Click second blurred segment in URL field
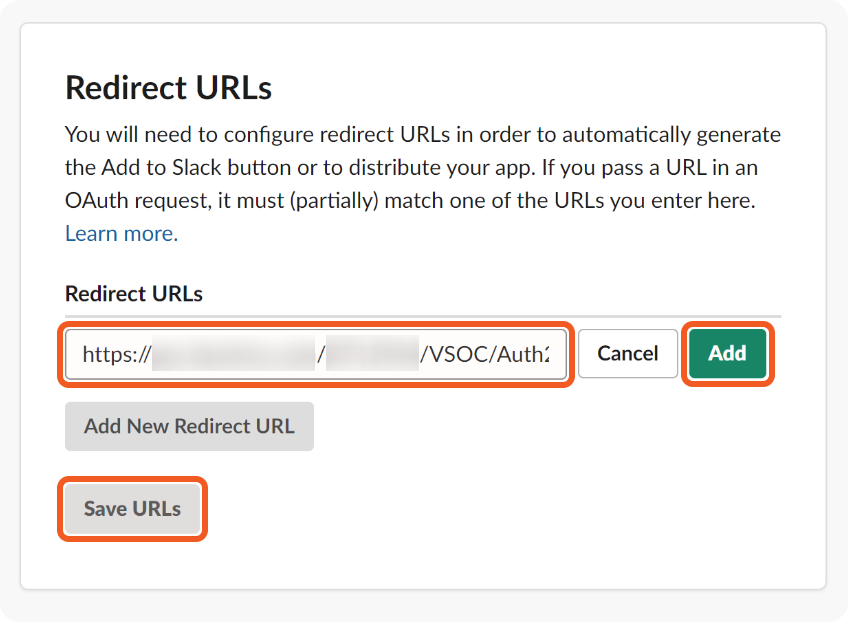This screenshot has height=622, width=848. [372, 354]
